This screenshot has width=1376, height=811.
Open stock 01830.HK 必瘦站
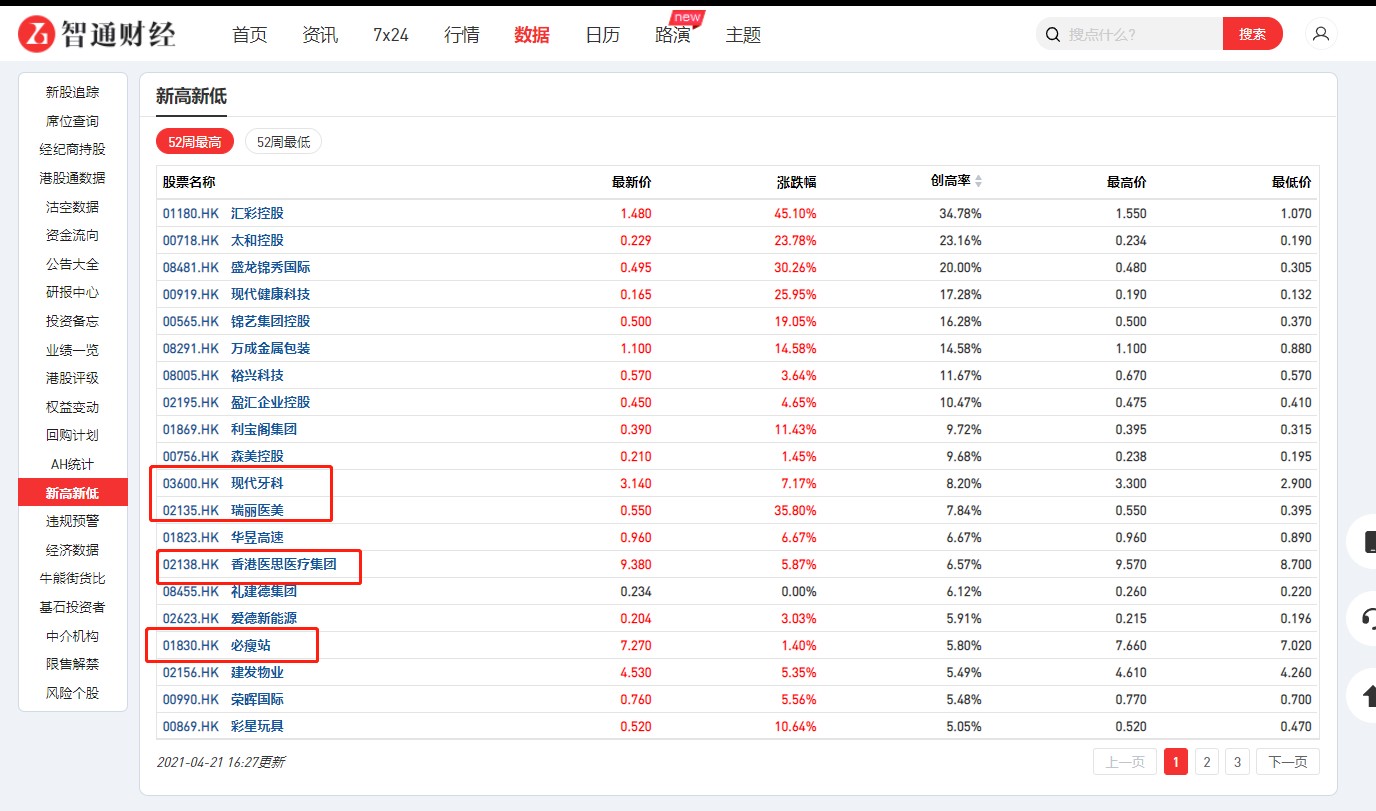[217, 645]
